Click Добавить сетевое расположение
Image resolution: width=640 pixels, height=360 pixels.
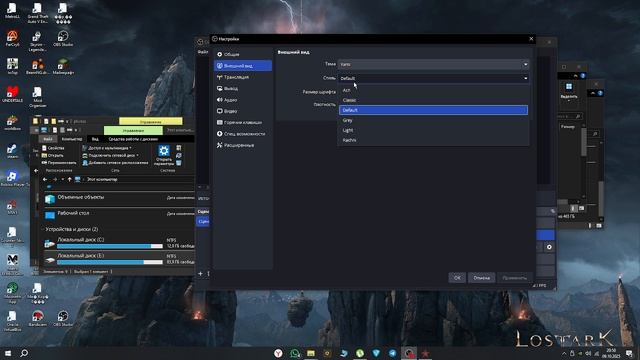115,163
